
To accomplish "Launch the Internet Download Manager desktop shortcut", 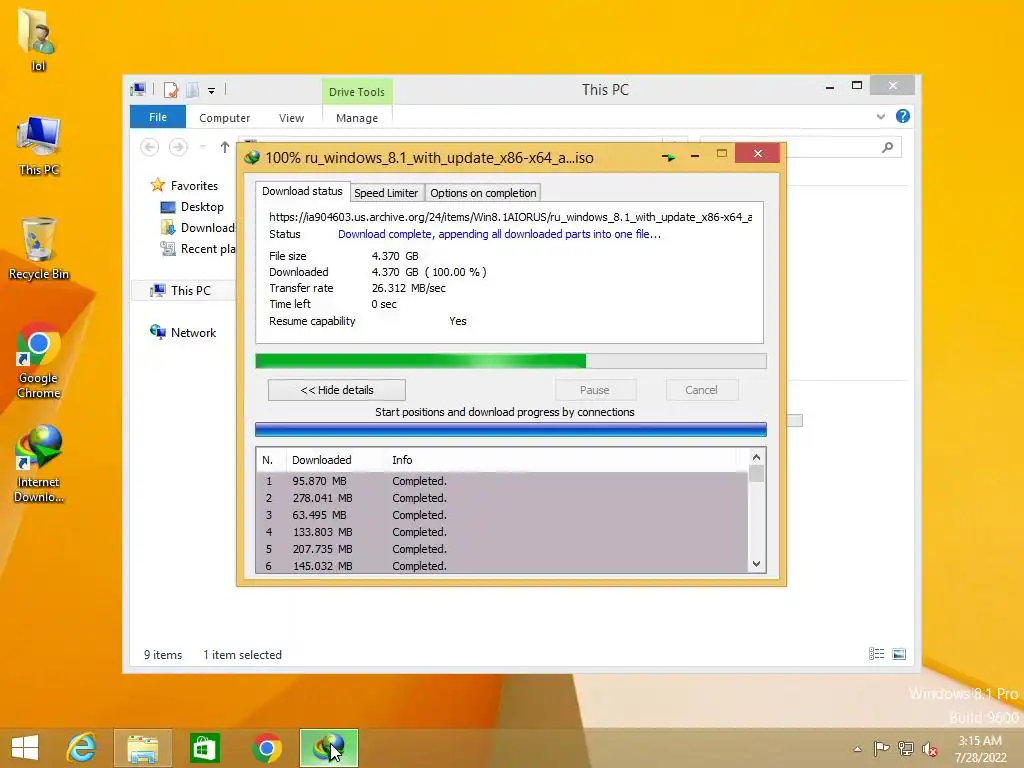I will [39, 464].
